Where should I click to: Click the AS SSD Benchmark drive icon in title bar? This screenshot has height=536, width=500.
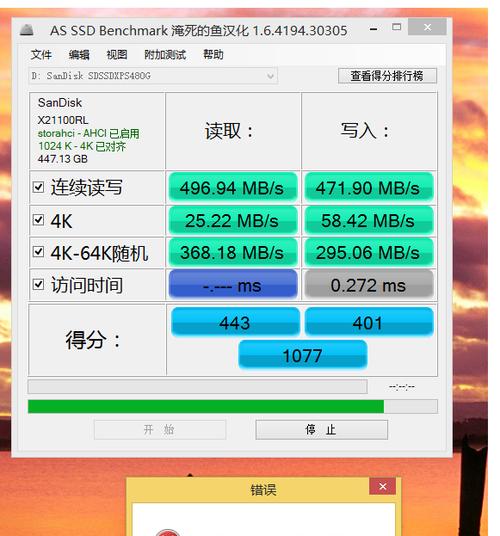point(26,30)
